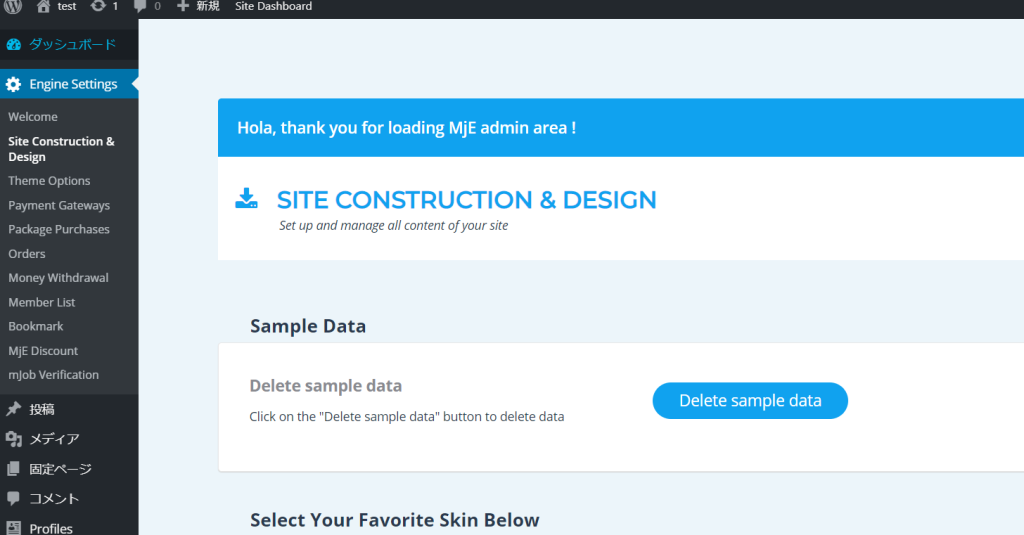Click the plus 新規 new content icon

(x=183, y=6)
